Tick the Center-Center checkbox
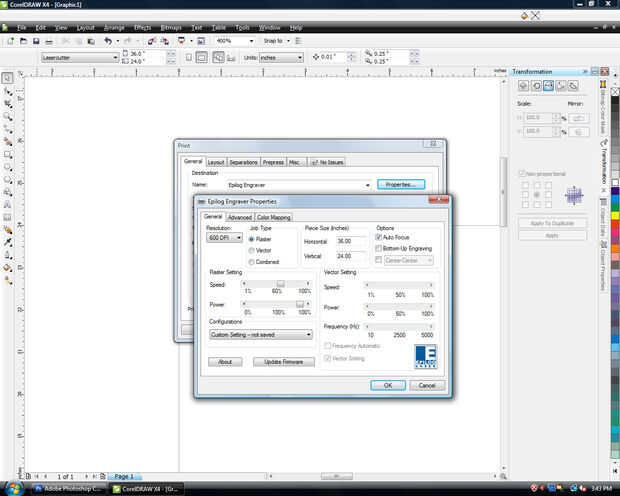The image size is (620, 496). (x=378, y=260)
